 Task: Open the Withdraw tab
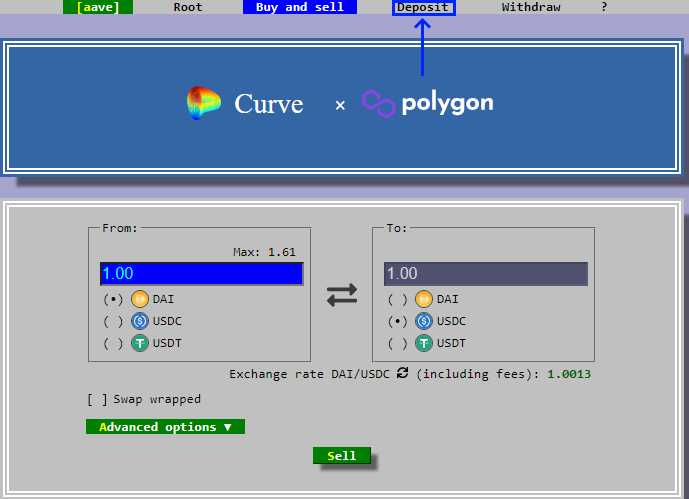(x=531, y=7)
